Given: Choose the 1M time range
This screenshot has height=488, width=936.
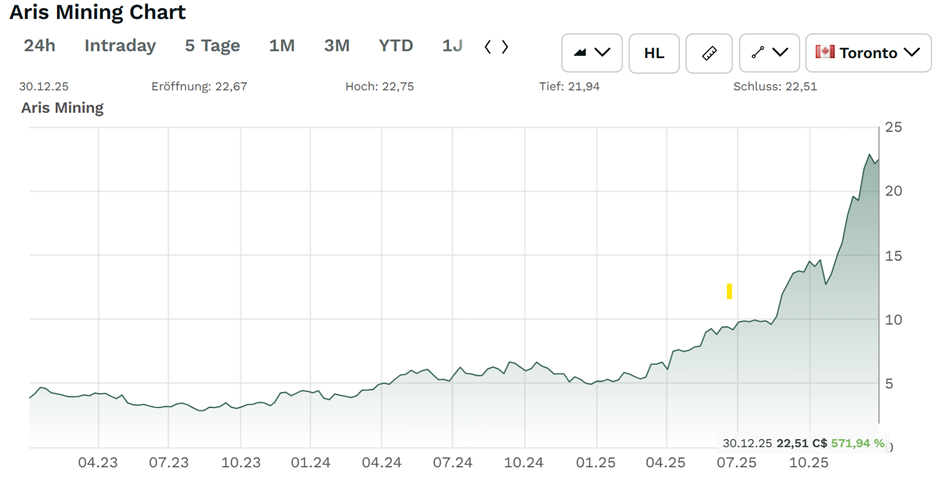Looking at the screenshot, I should 282,46.
